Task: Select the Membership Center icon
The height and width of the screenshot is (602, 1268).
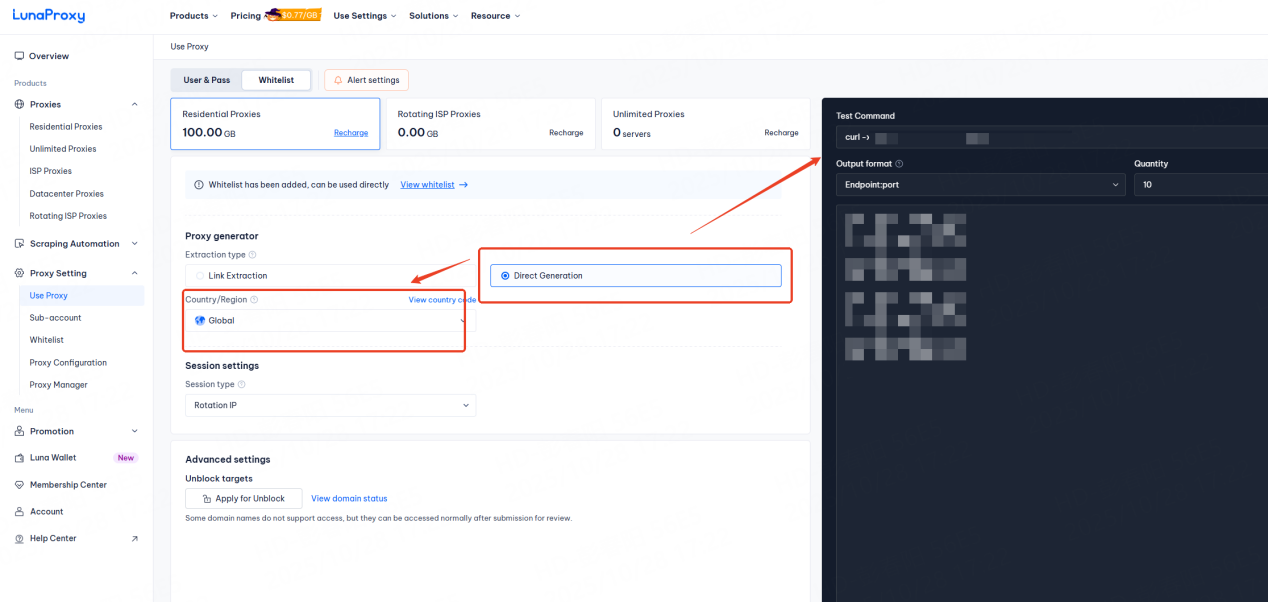Action: 17,484
